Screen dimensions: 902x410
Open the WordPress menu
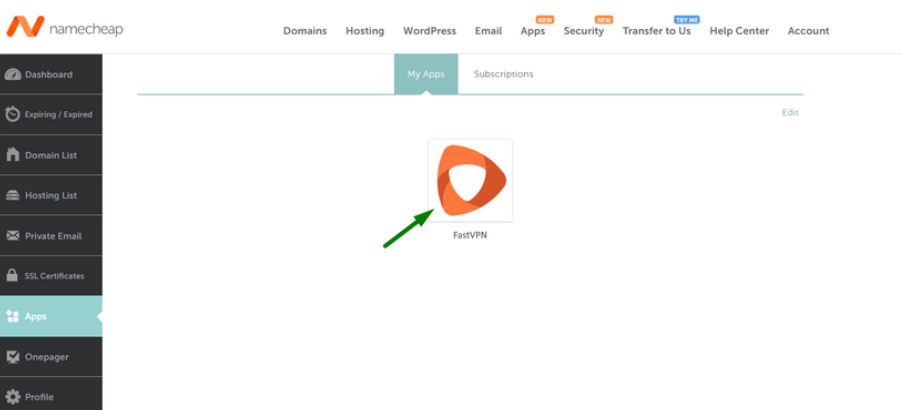[x=429, y=31]
